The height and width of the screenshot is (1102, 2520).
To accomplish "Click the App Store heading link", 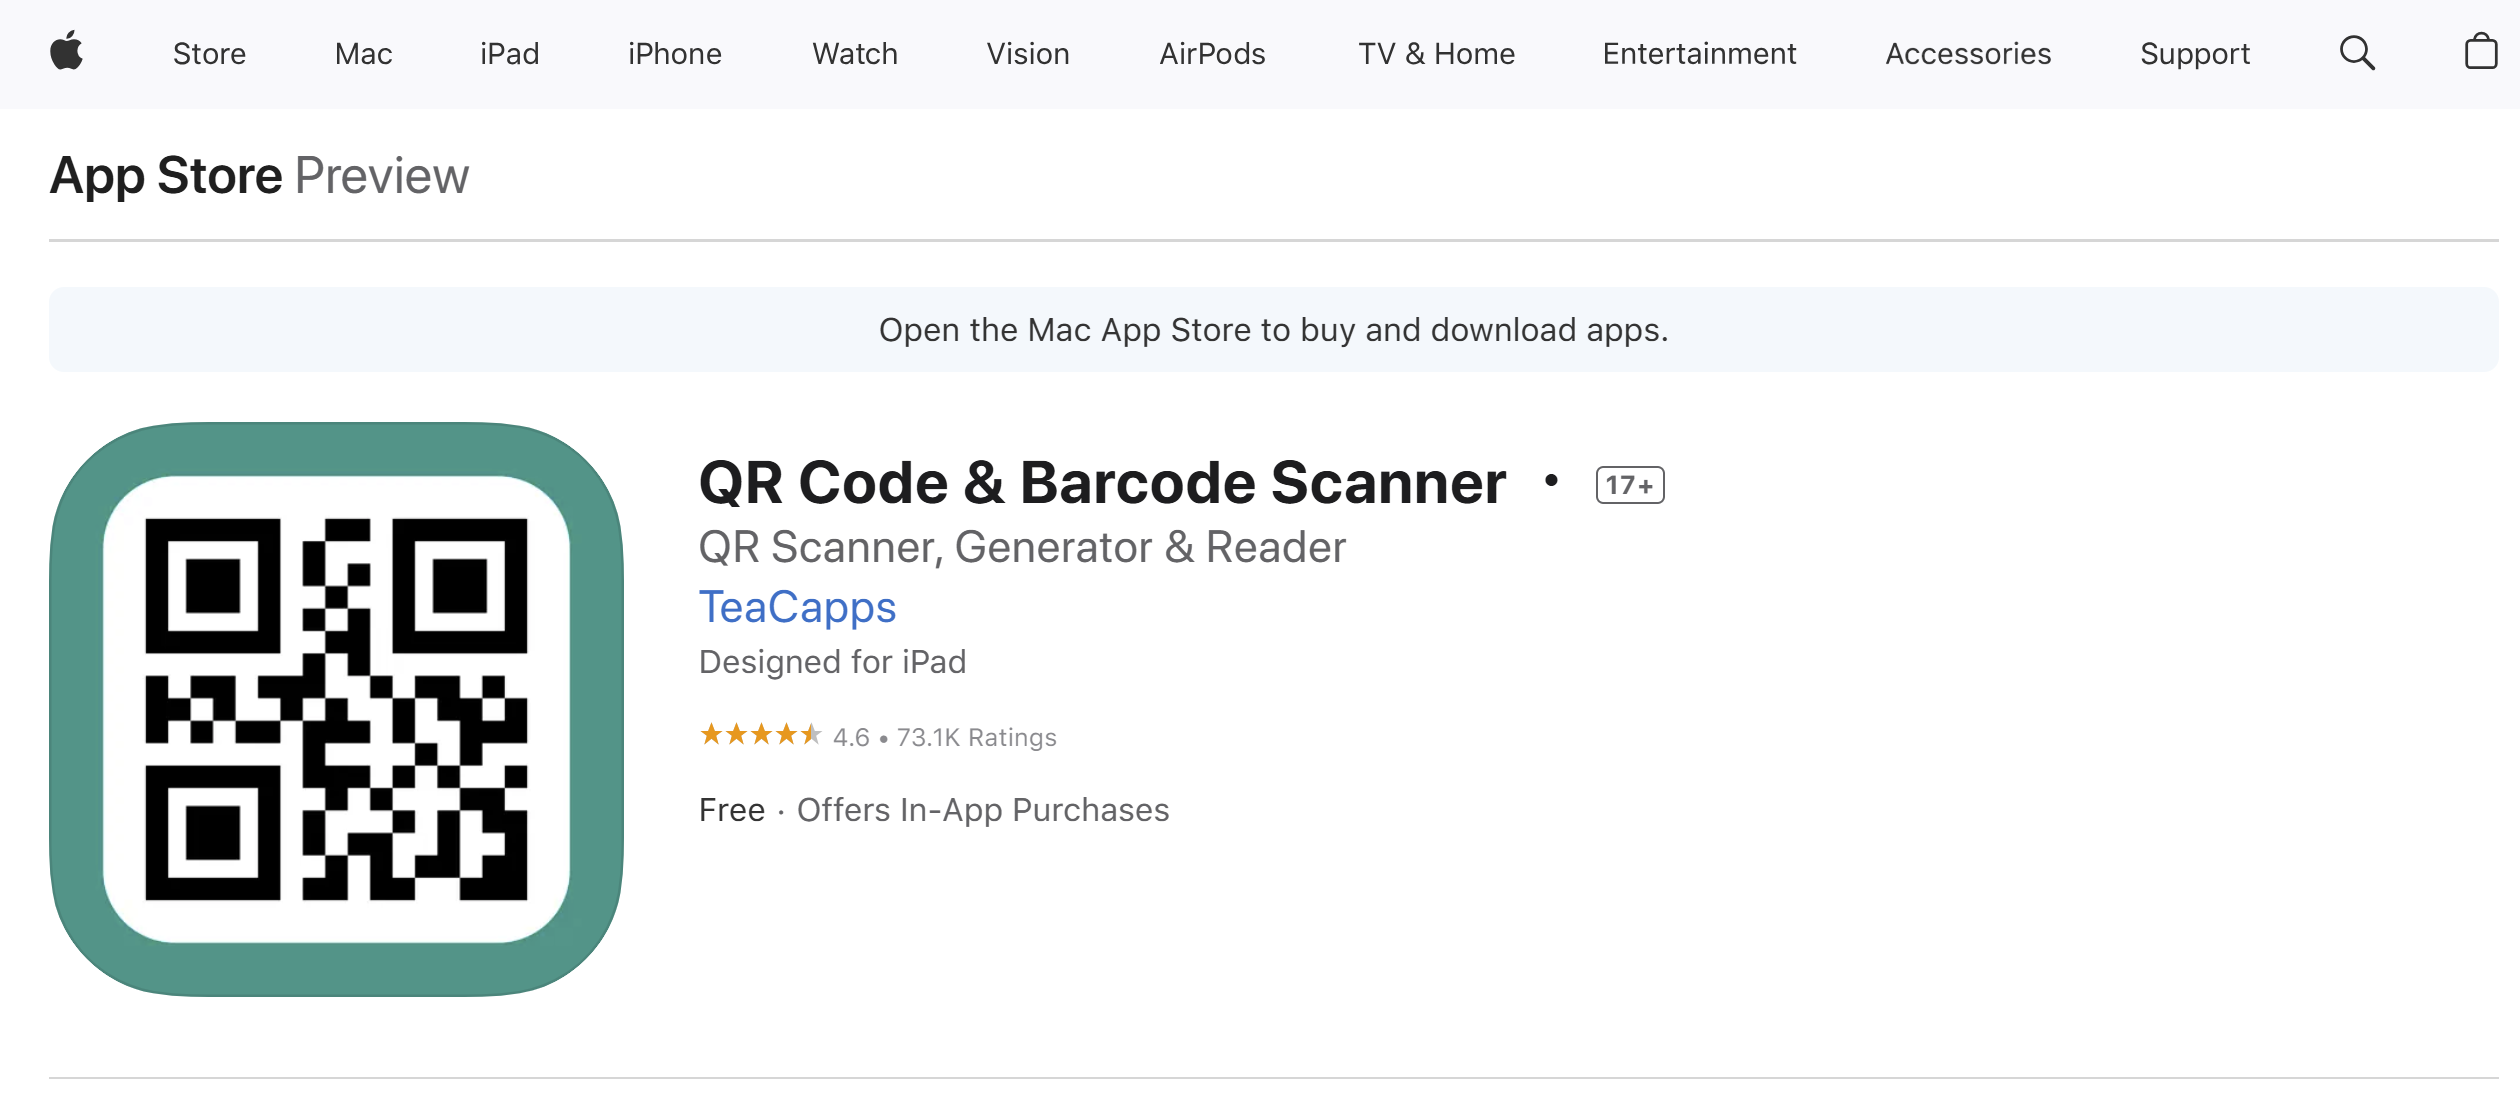I will (x=166, y=176).
